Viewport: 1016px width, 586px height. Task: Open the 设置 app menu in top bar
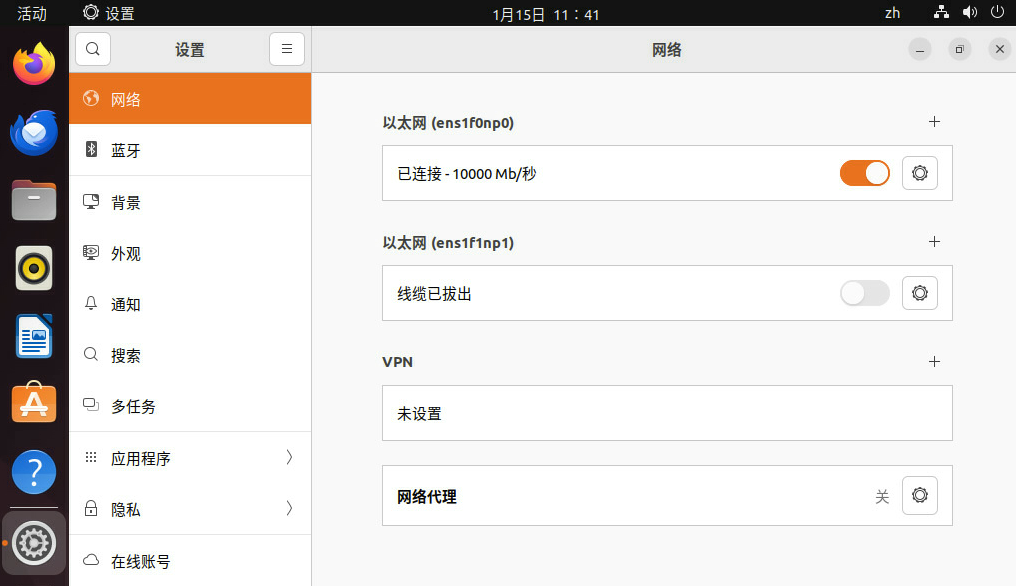[109, 13]
